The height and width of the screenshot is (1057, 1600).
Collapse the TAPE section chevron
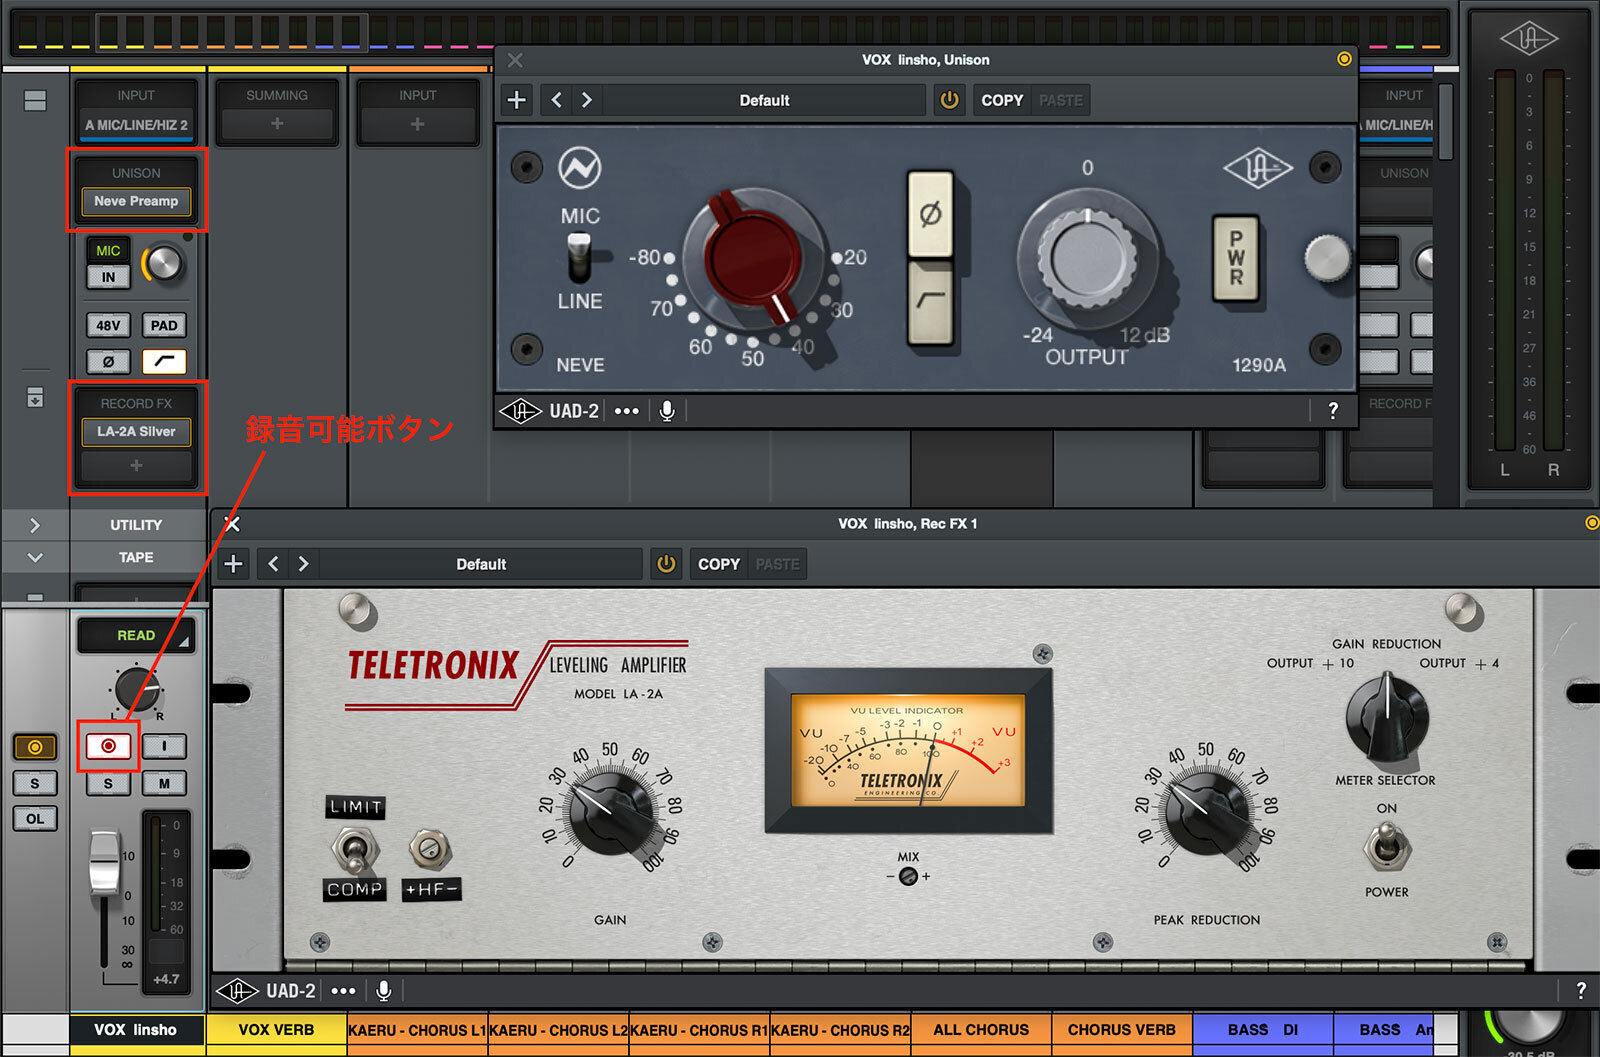(x=35, y=557)
